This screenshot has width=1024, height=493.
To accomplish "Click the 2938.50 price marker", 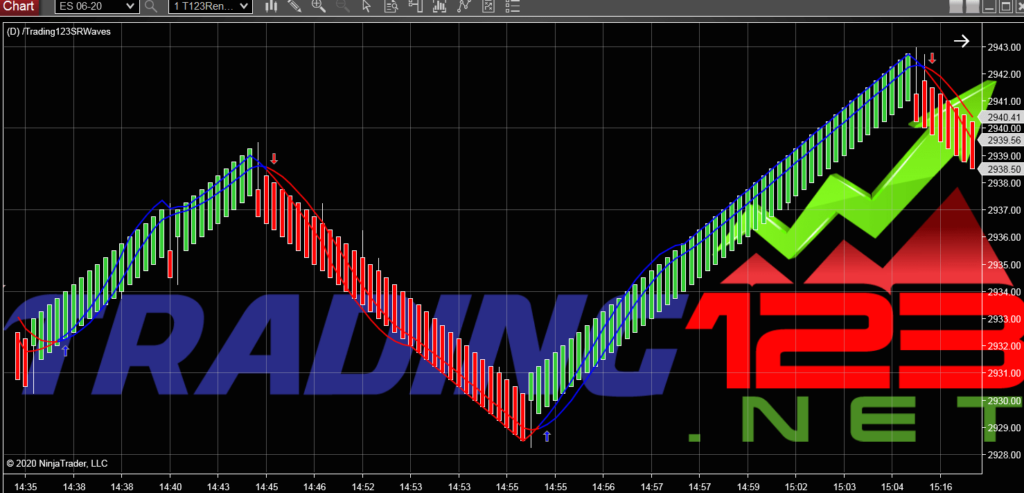I will pos(1002,169).
